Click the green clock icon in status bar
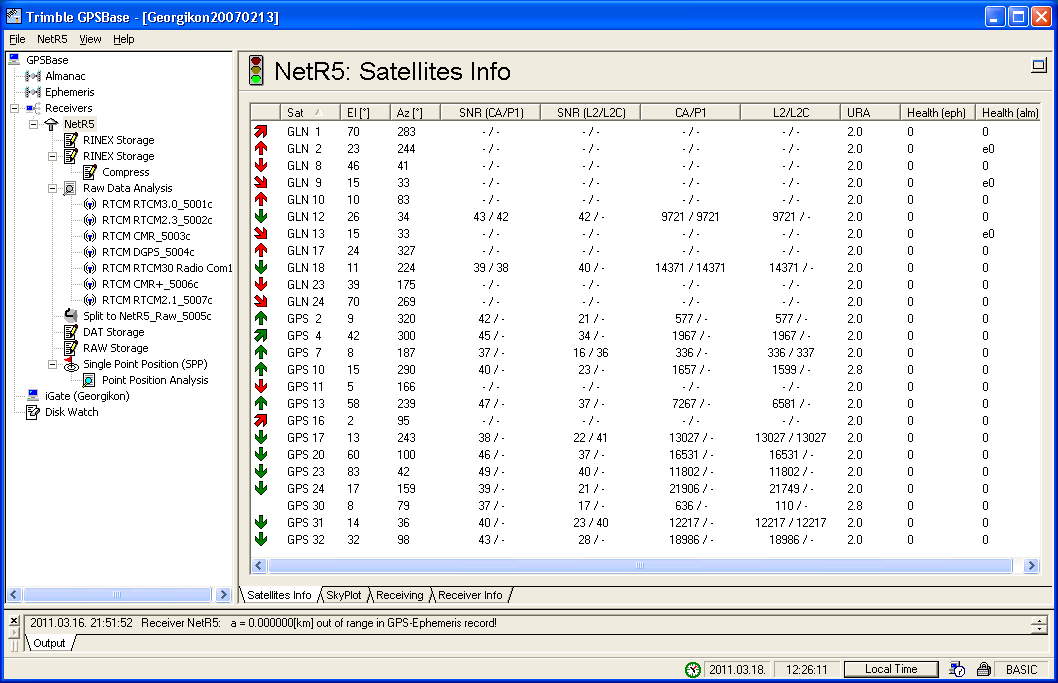Image resolution: width=1058 pixels, height=683 pixels. coord(693,670)
